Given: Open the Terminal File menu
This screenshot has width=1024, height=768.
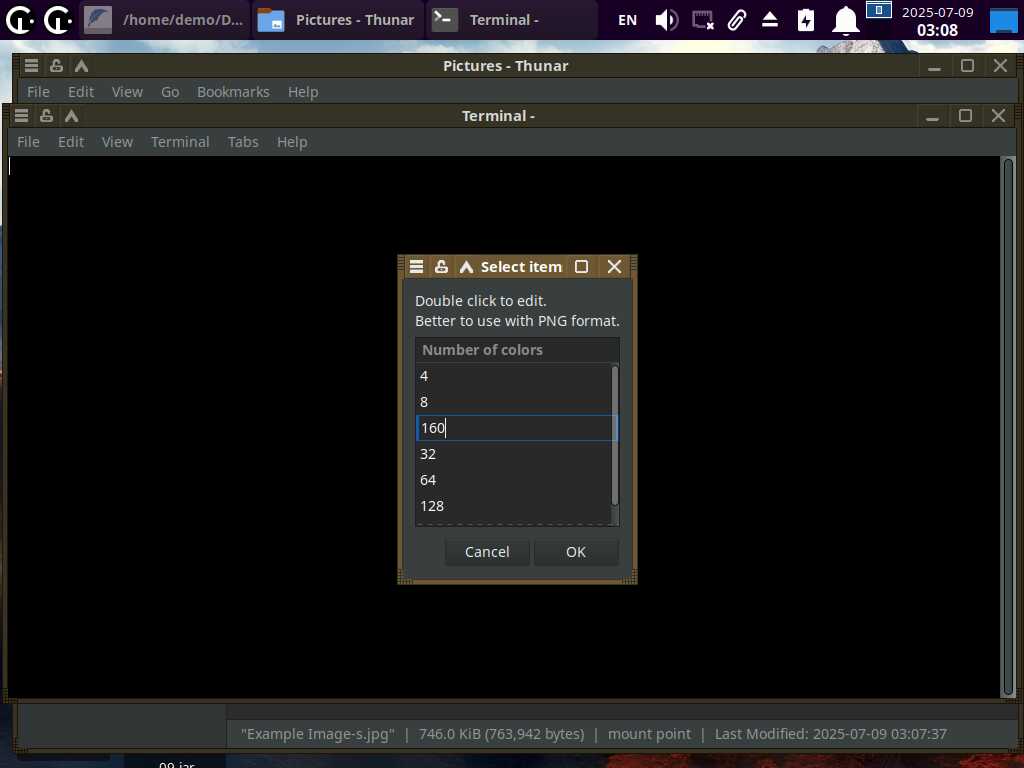Looking at the screenshot, I should coord(28,142).
